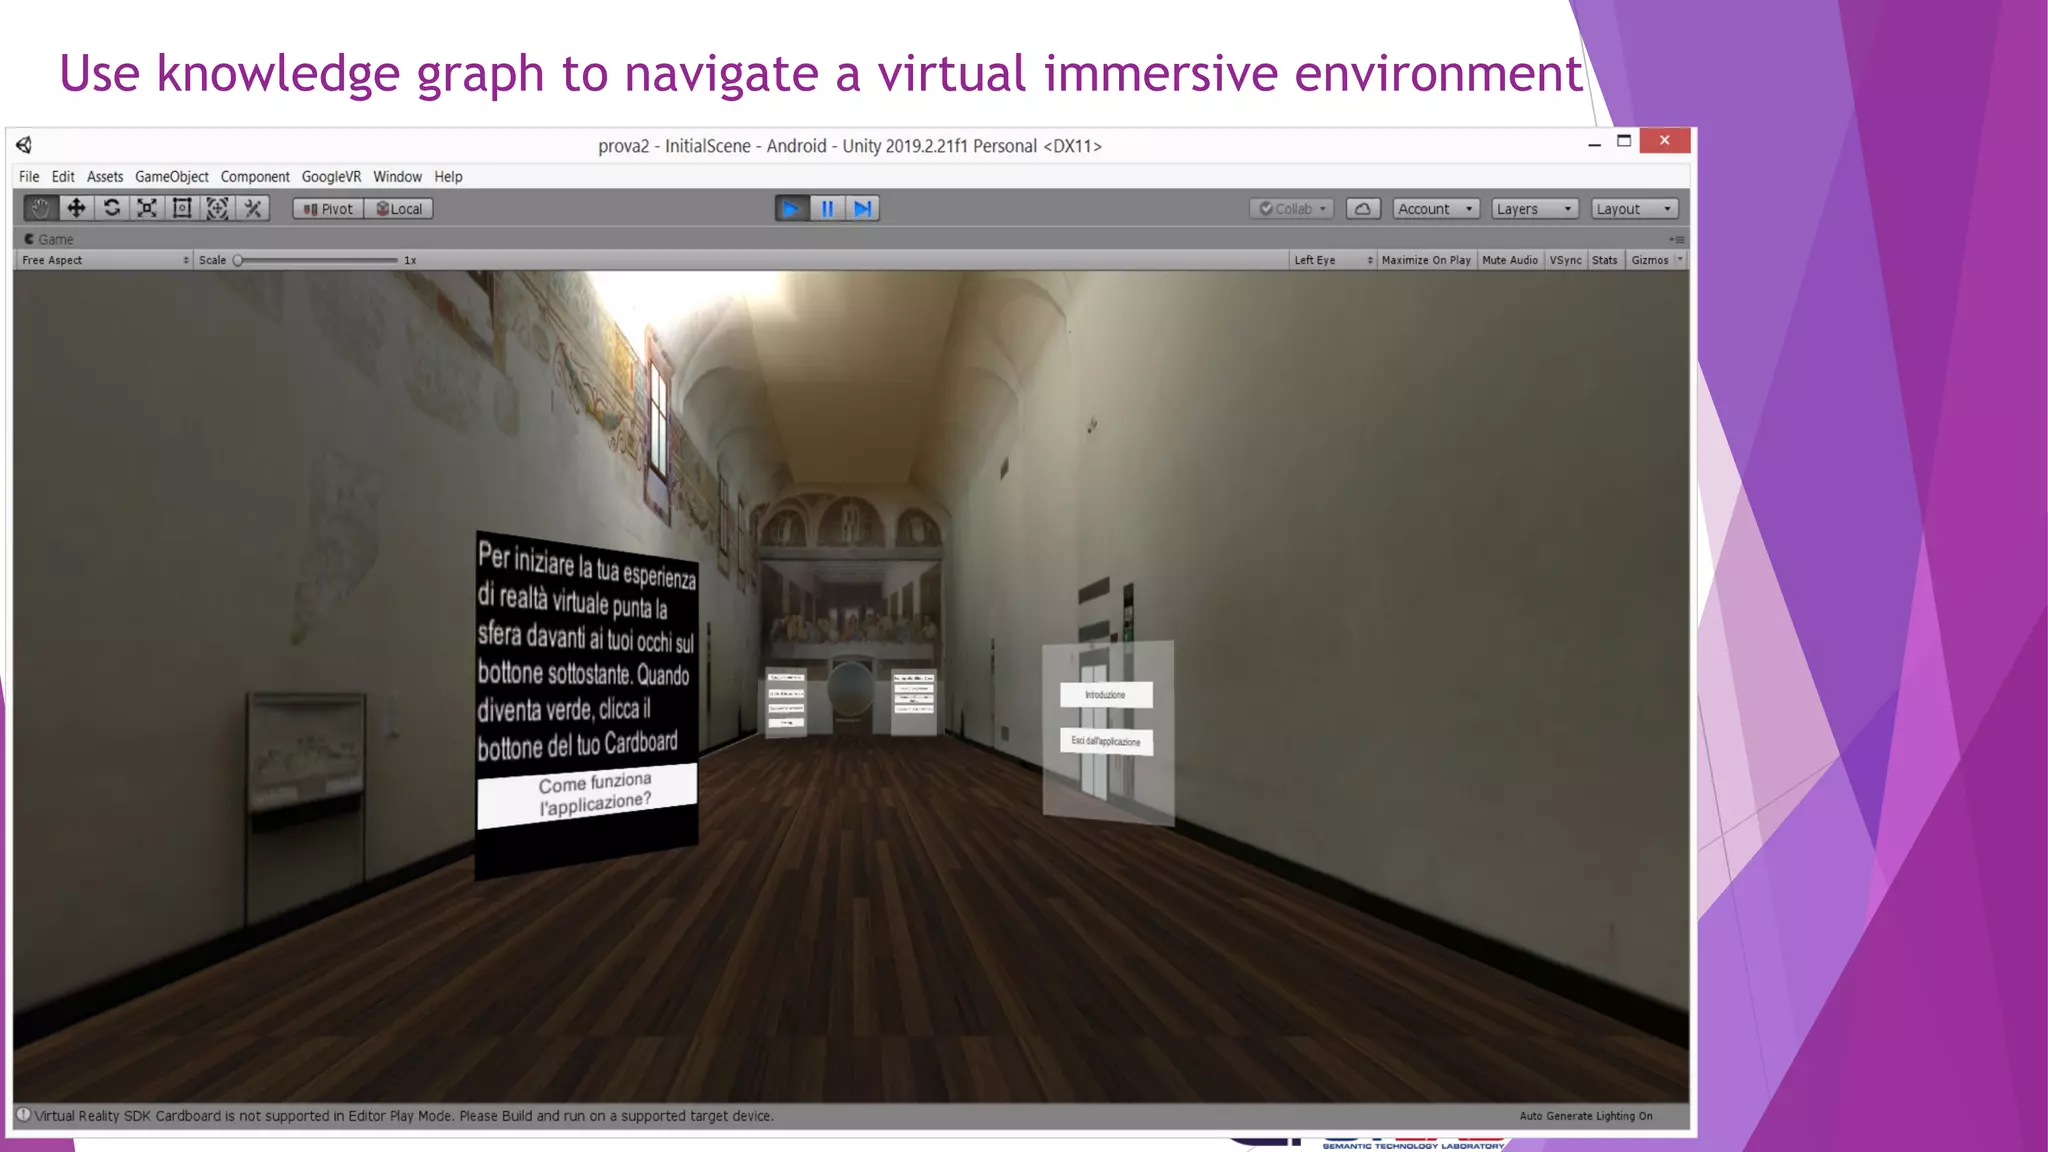This screenshot has height=1152, width=2048.
Task: Open the Layout dropdown
Action: tap(1634, 209)
